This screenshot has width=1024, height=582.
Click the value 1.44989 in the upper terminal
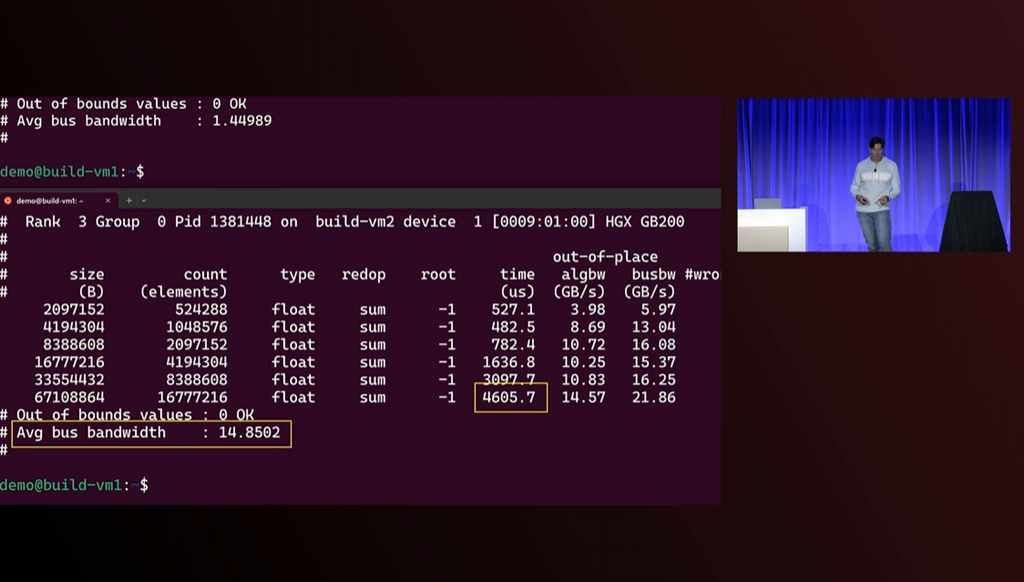(x=242, y=121)
